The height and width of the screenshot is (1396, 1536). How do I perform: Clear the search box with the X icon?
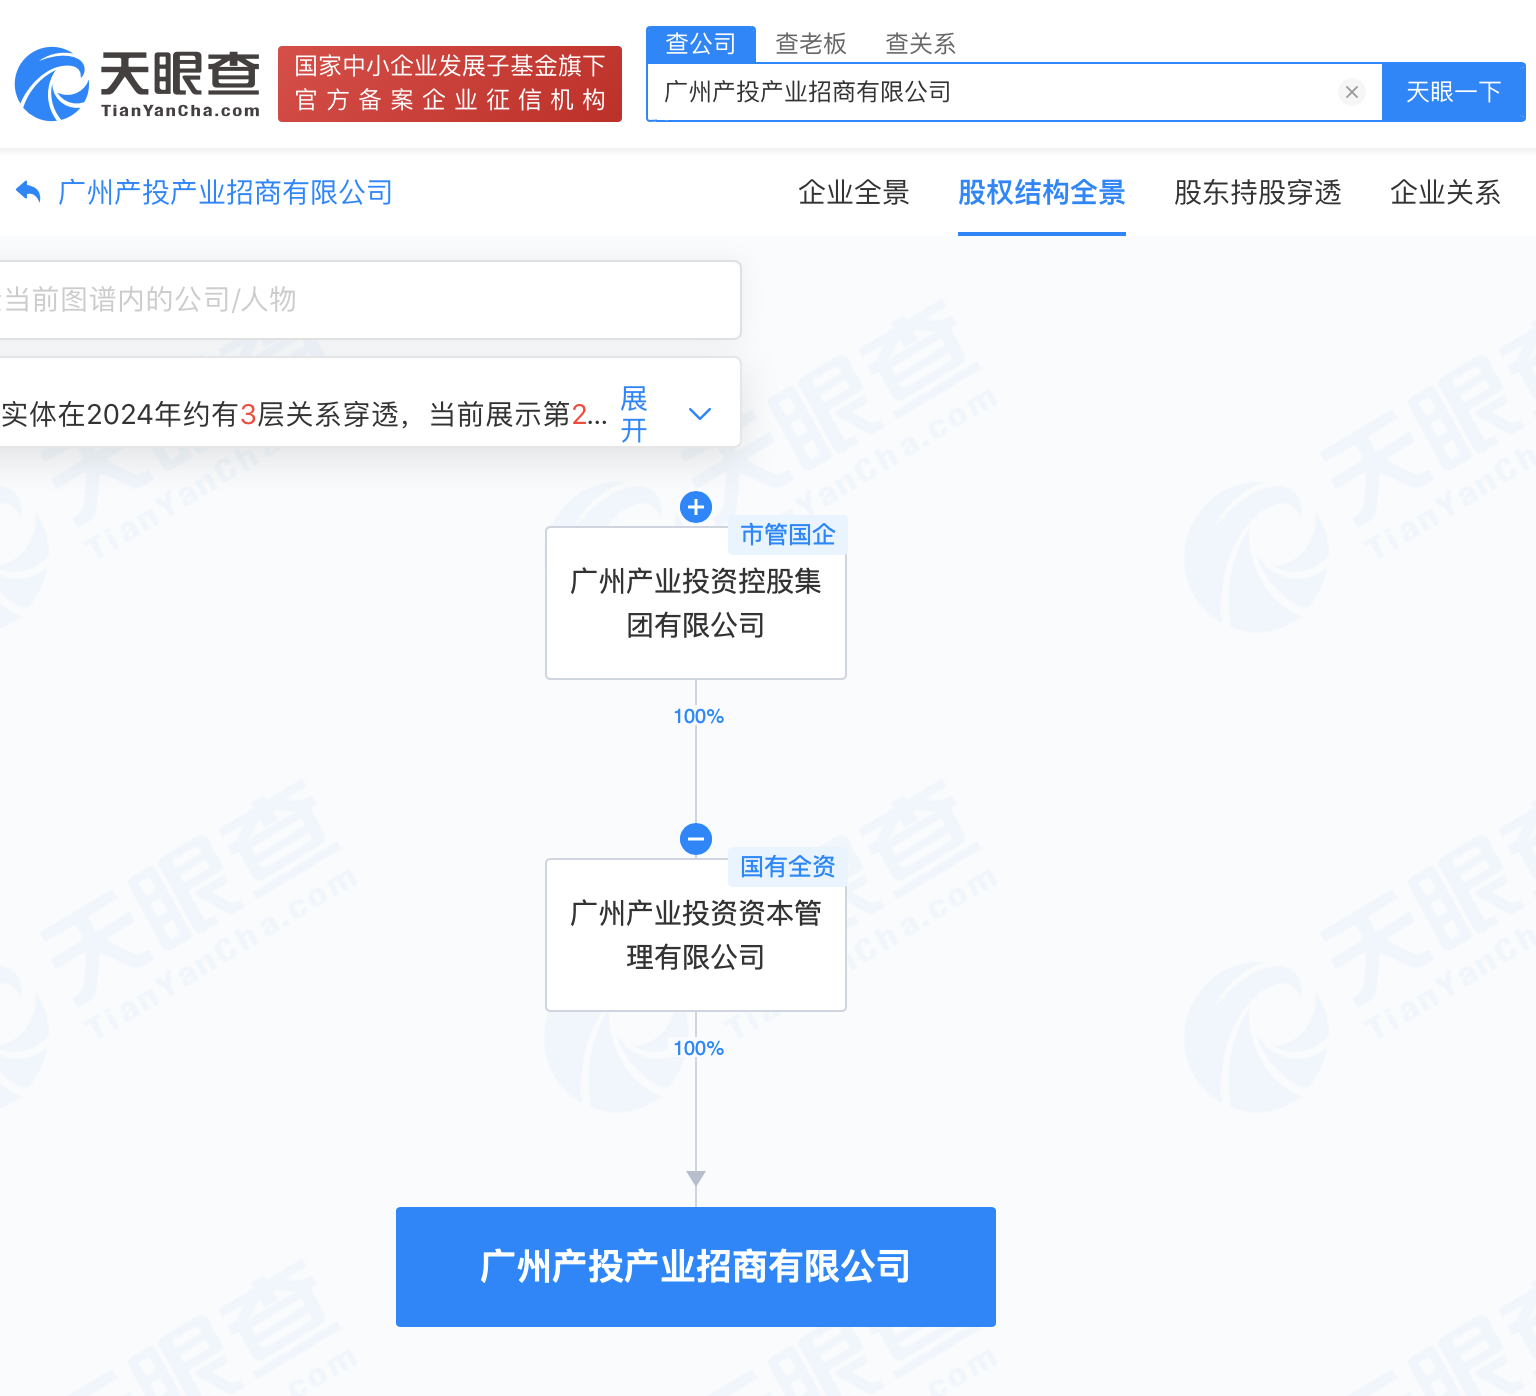[1351, 92]
